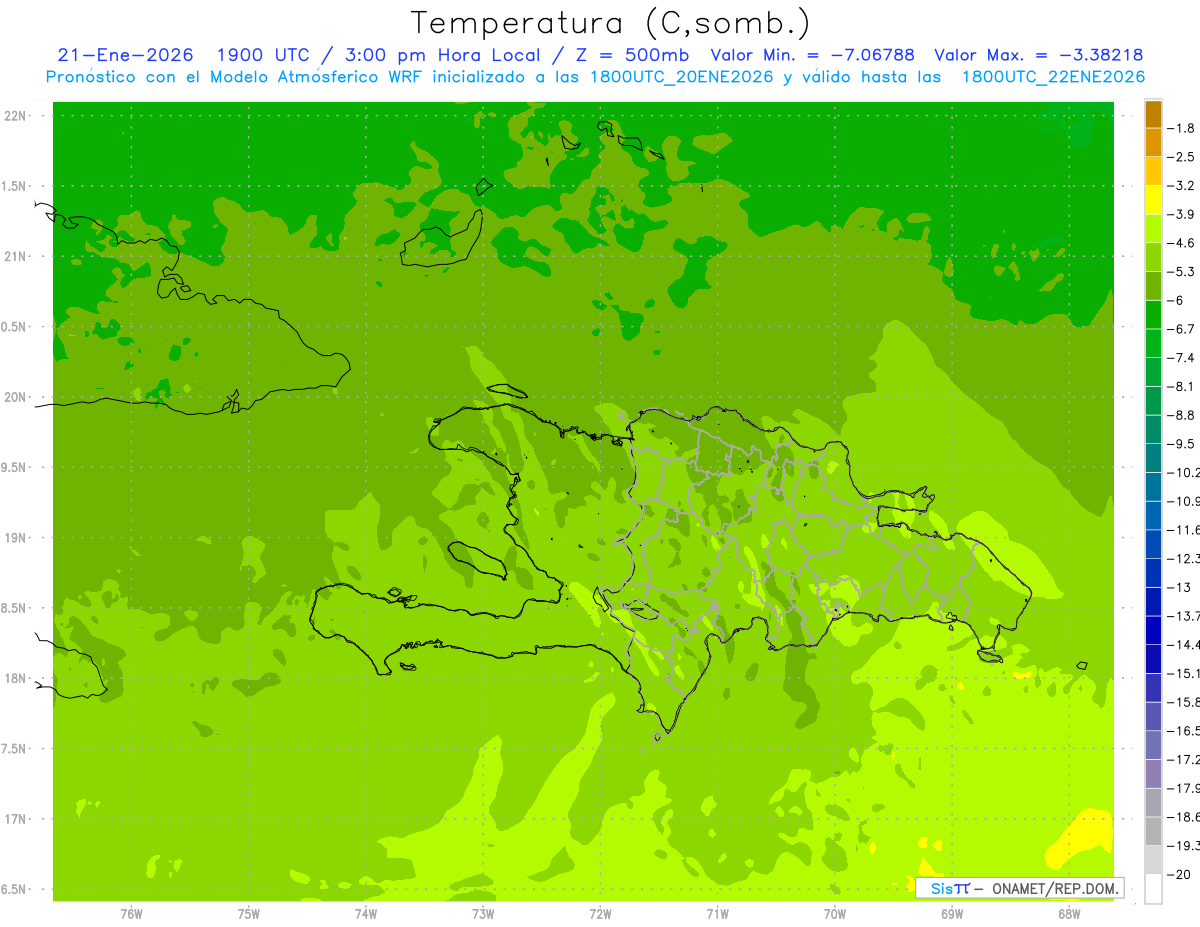This screenshot has width=1200, height=927.
Task: Click the title "Temperatura (C,somb.)"
Action: coord(610,23)
